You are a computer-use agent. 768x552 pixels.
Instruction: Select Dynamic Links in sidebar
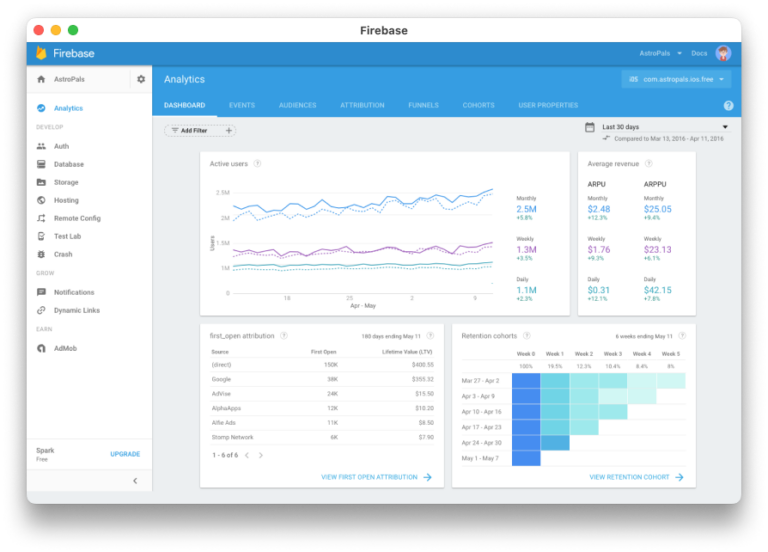76,310
